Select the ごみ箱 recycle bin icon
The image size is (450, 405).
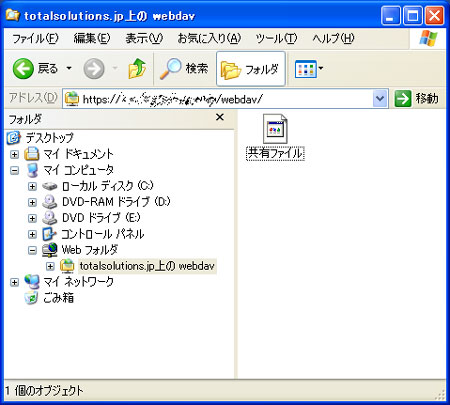click(32, 298)
